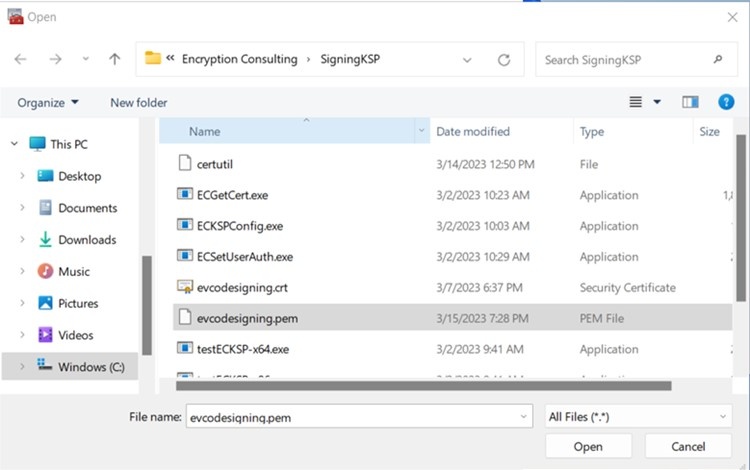This screenshot has width=750, height=470.
Task: Click the ECKSPConfig.exe application icon
Action: click(185, 225)
